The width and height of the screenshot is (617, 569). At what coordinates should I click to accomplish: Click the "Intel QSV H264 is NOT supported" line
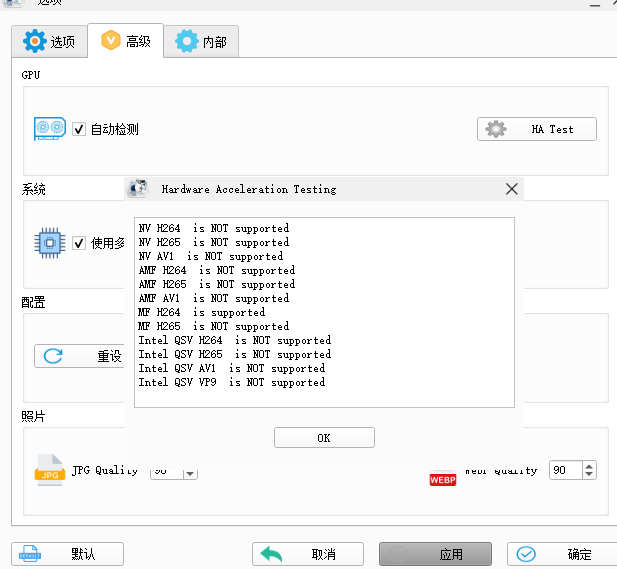[235, 340]
